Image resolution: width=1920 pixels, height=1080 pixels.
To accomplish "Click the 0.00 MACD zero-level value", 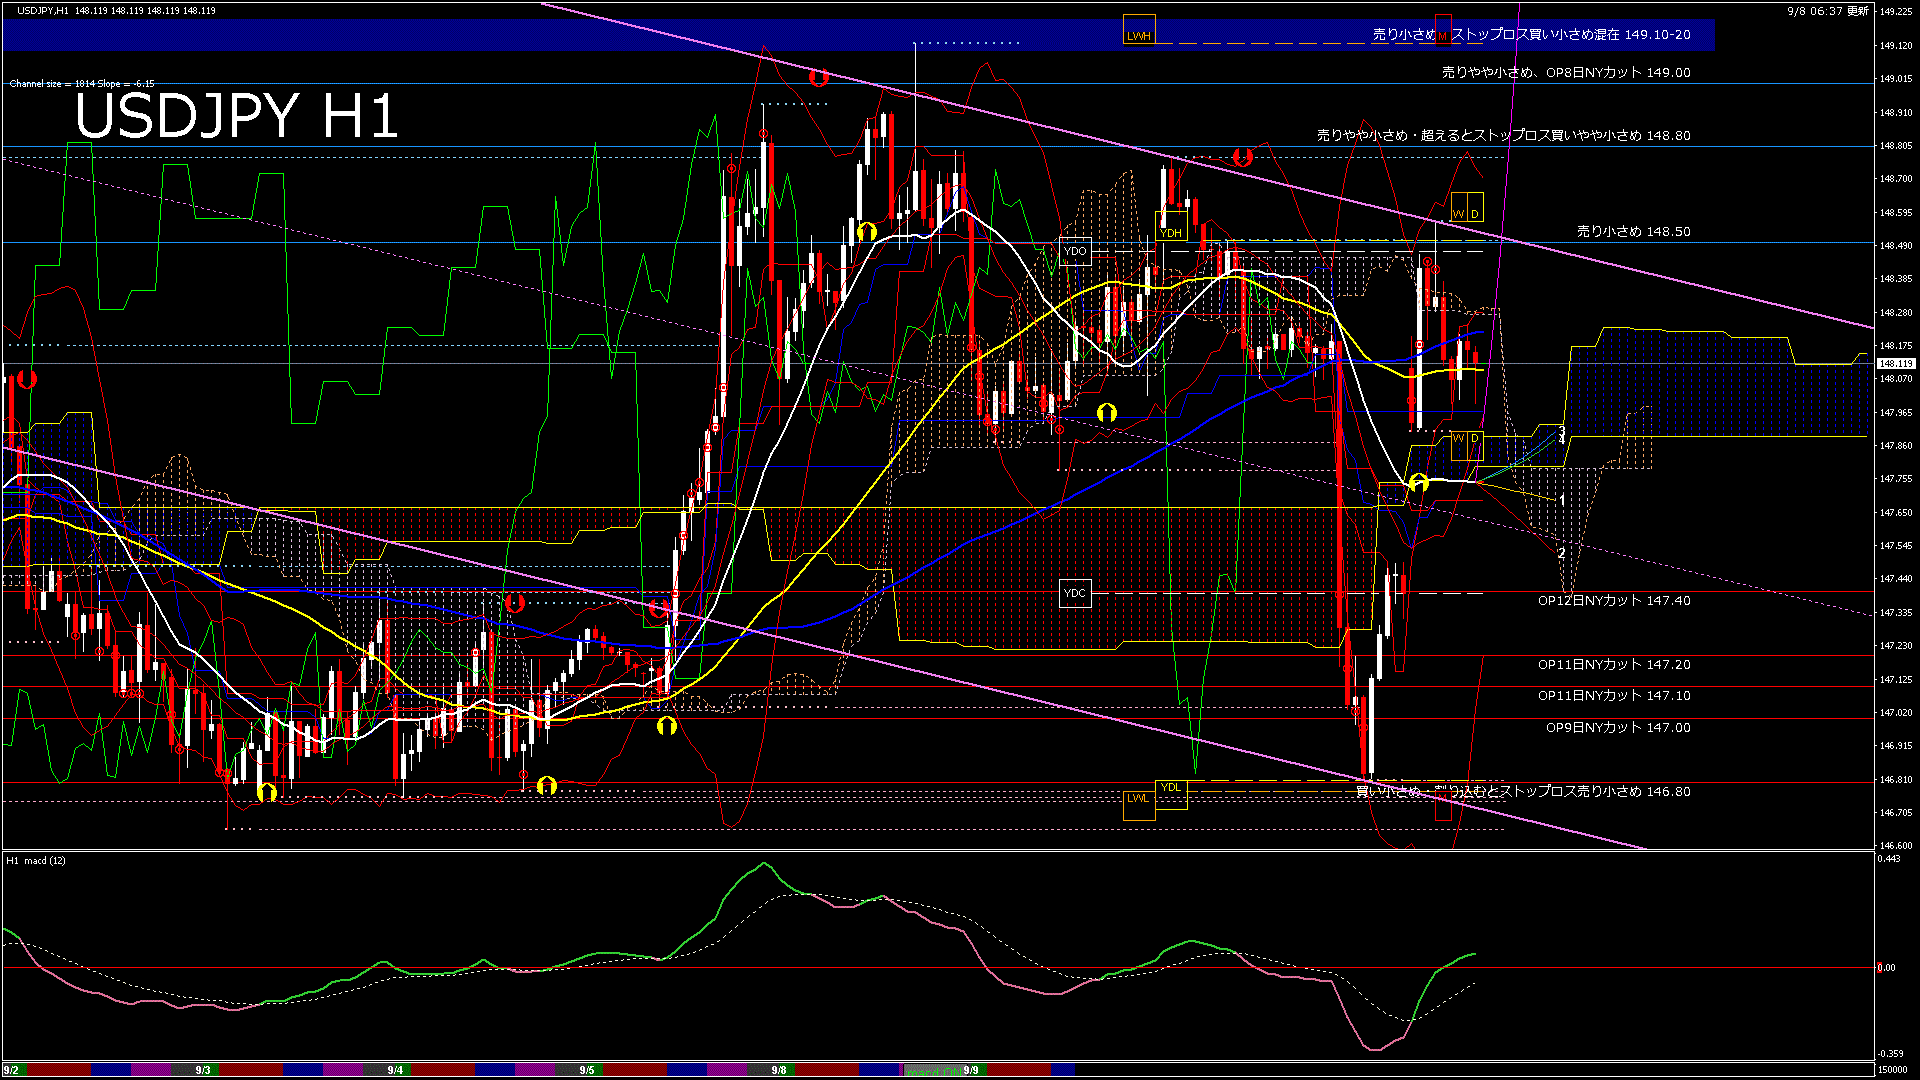I will pyautogui.click(x=1886, y=968).
